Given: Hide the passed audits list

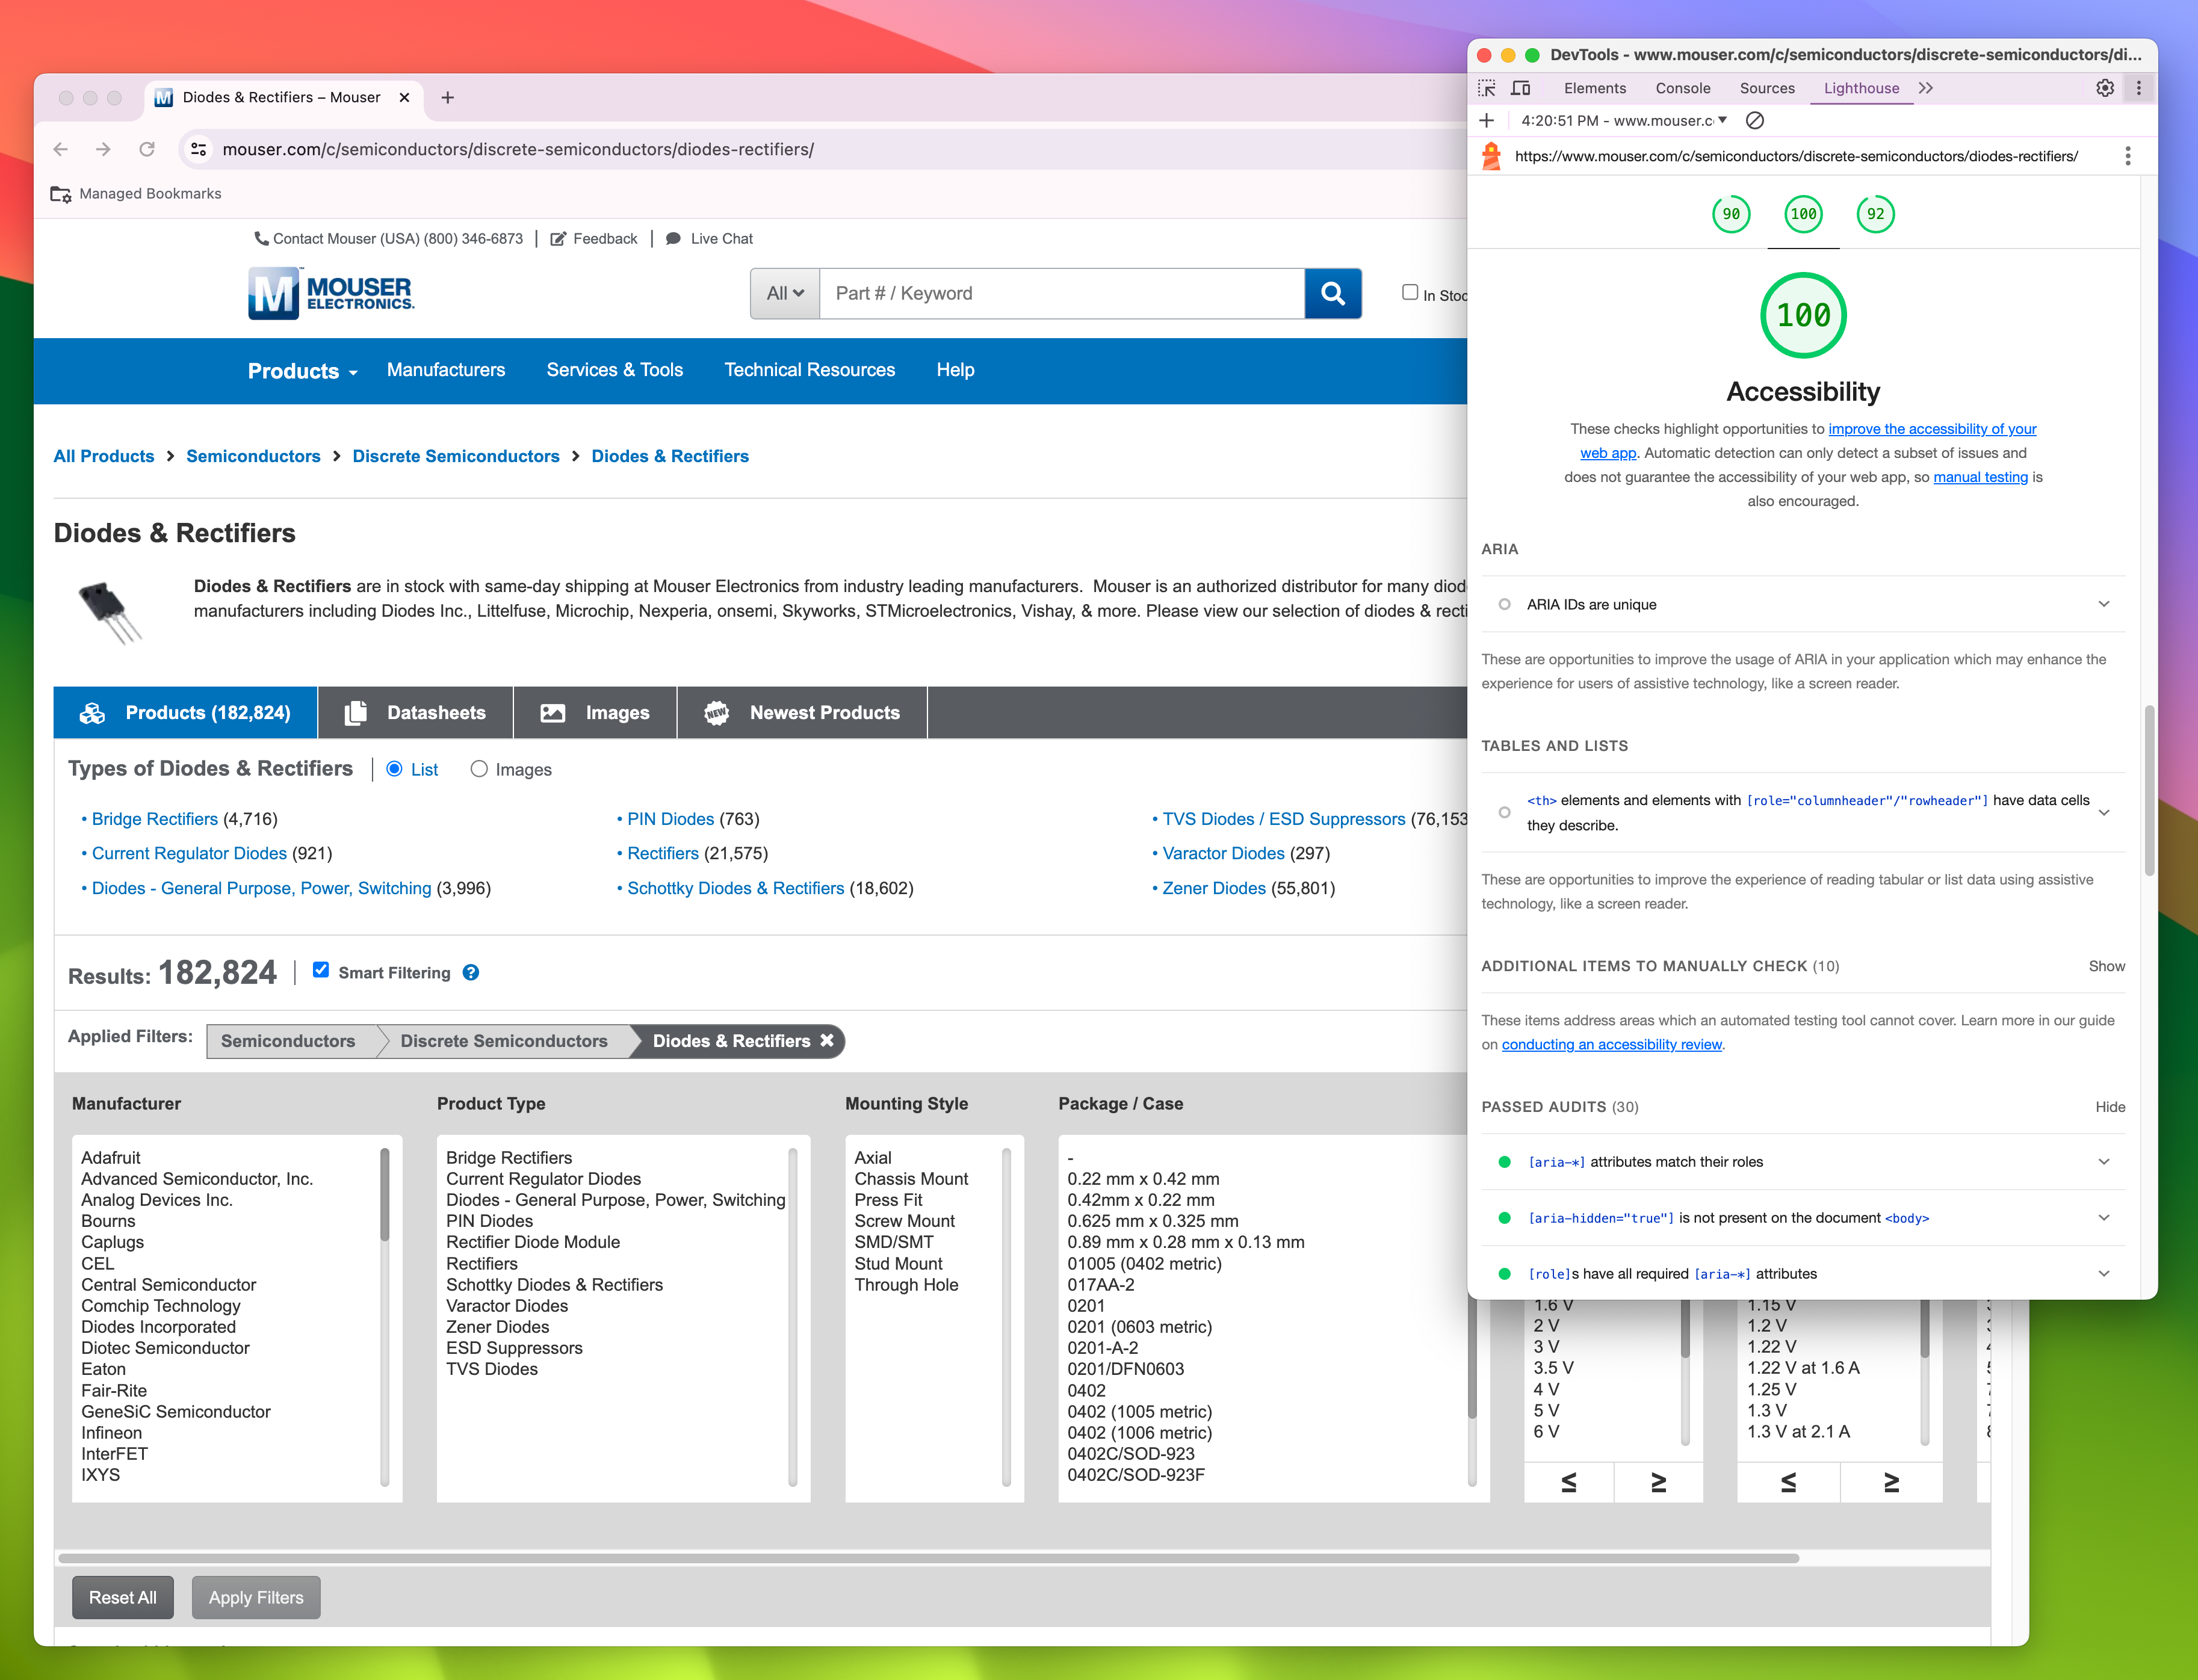Looking at the screenshot, I should pyautogui.click(x=2110, y=1107).
